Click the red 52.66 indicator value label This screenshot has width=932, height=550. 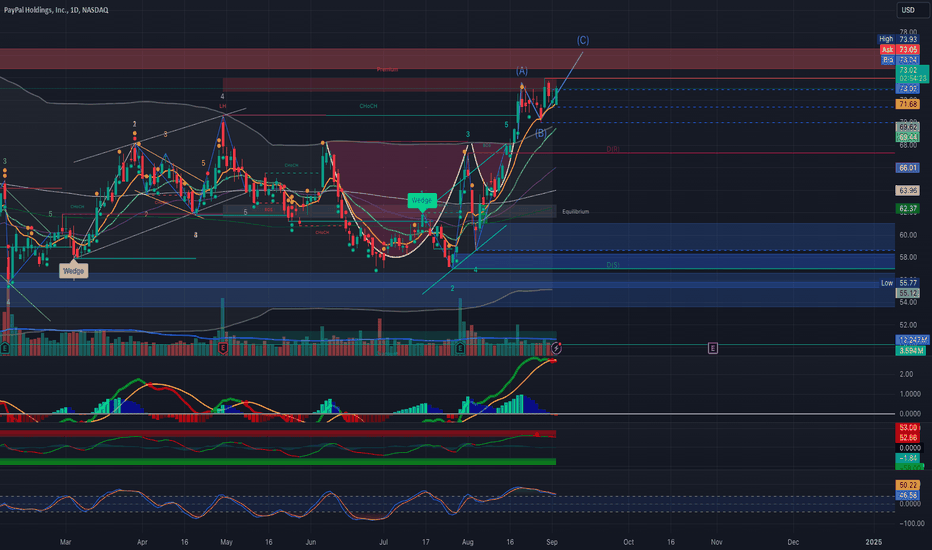click(x=908, y=438)
